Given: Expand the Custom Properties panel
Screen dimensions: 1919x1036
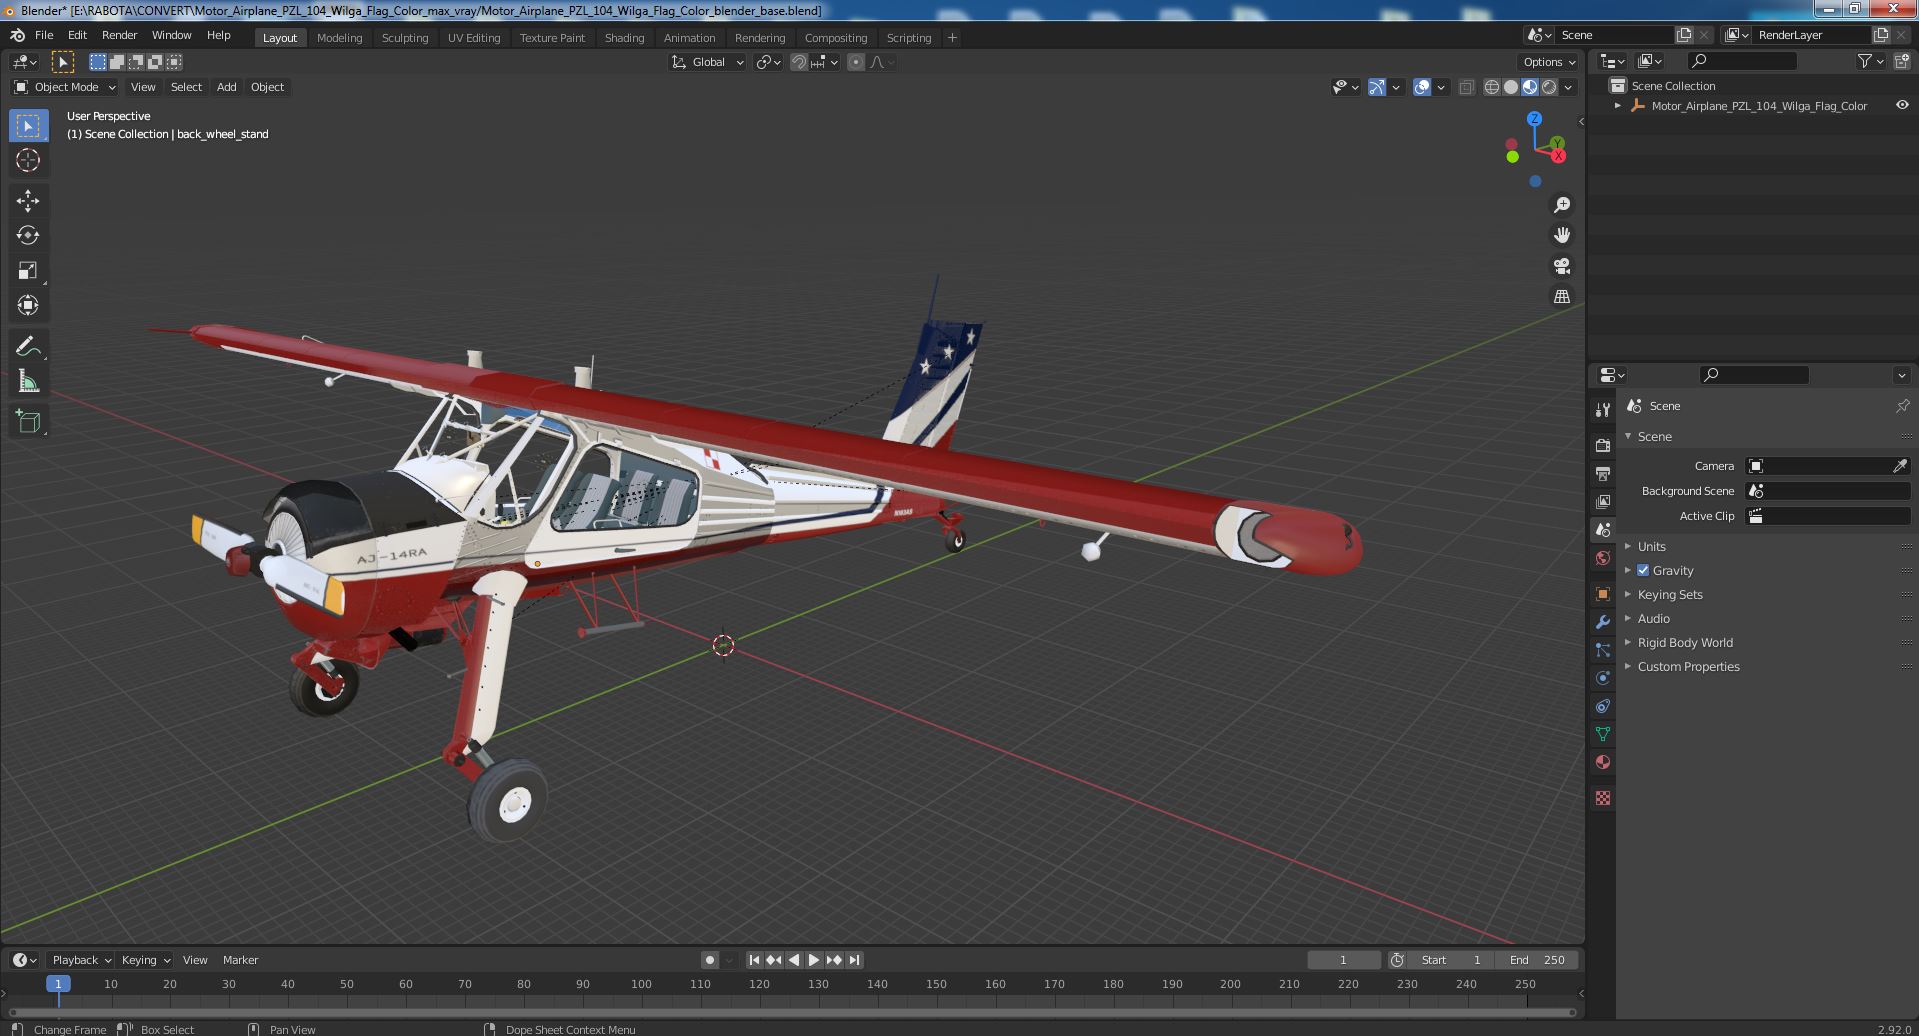Looking at the screenshot, I should pos(1688,666).
